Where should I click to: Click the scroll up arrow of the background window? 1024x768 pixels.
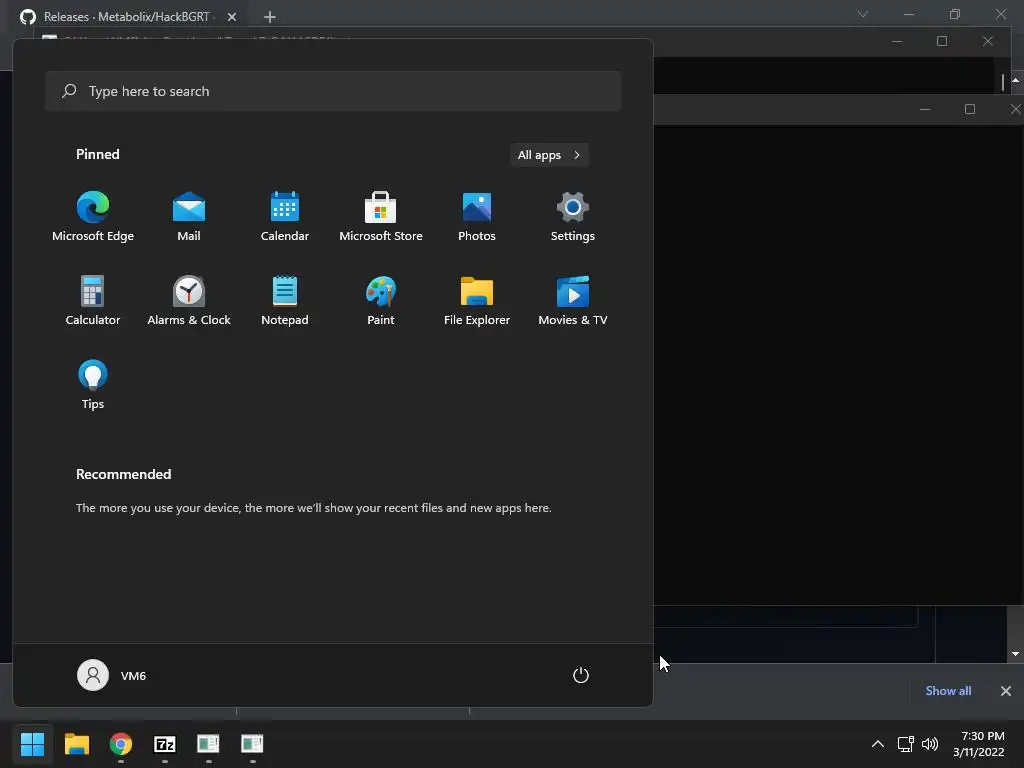1016,80
